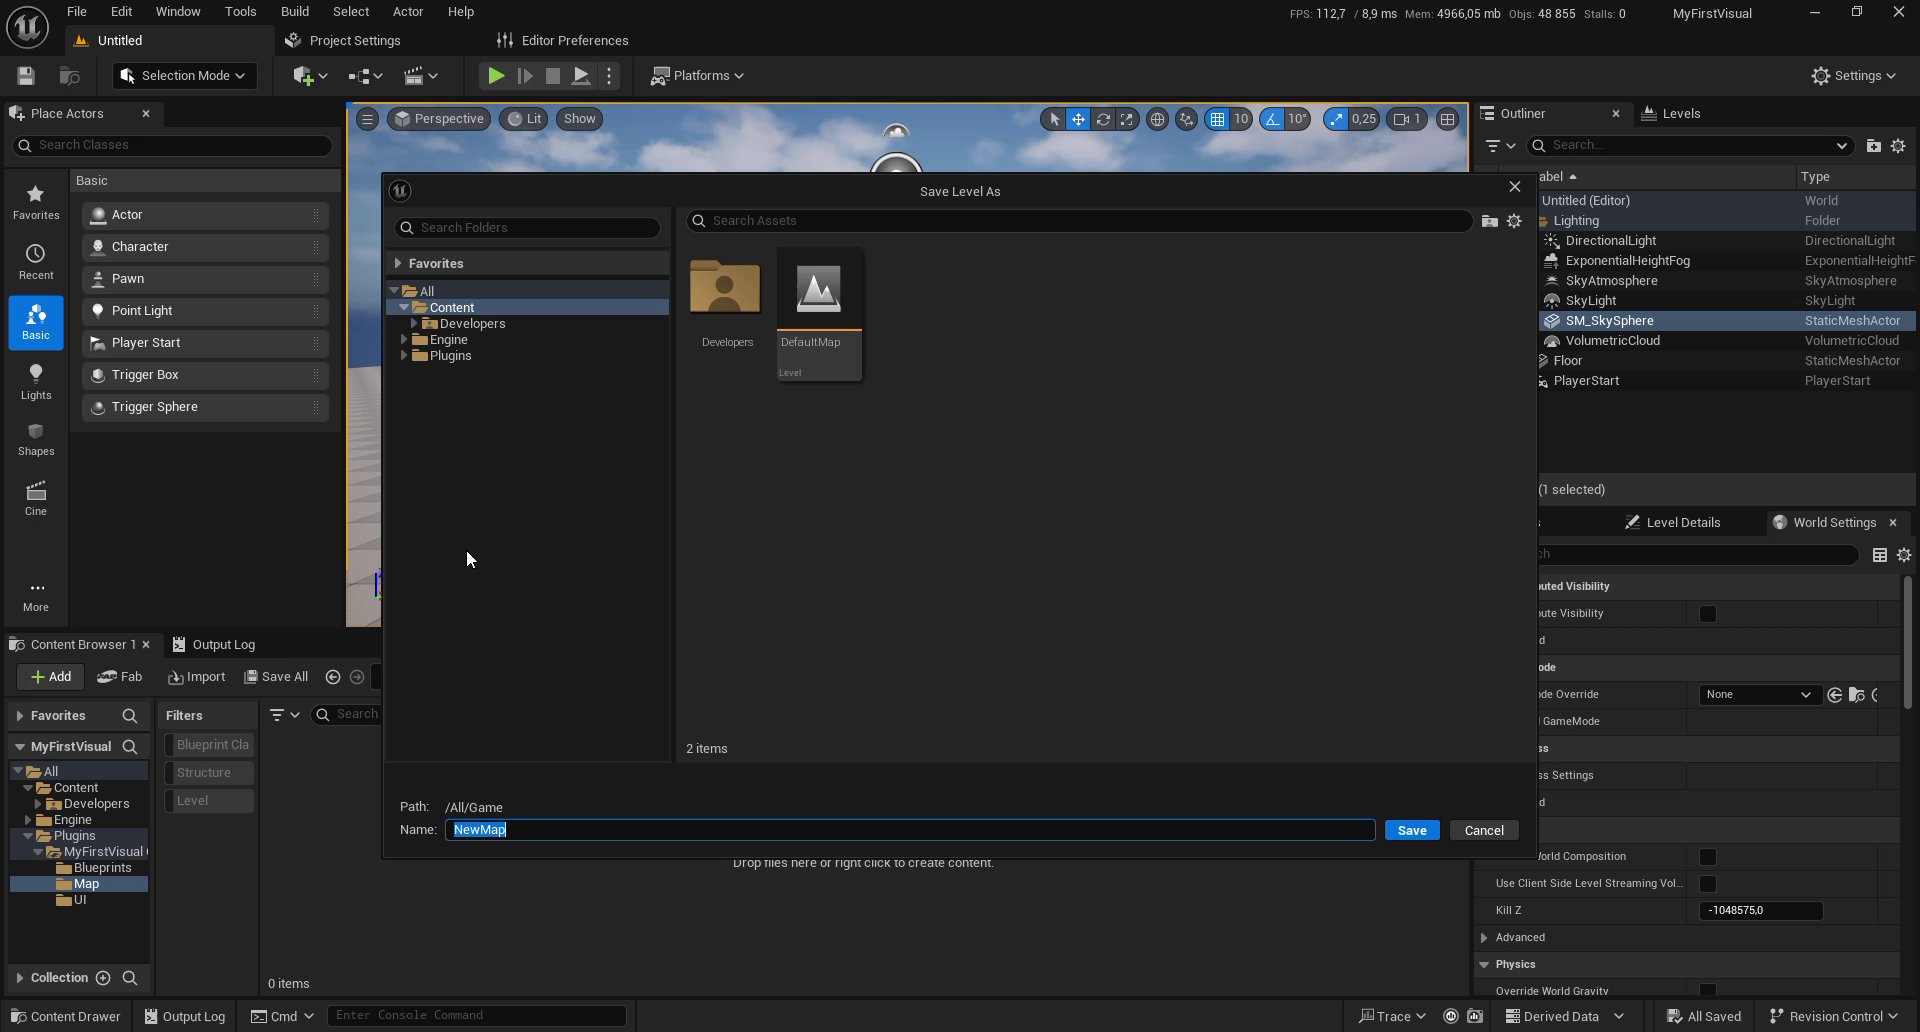1920x1032 pixels.
Task: Select the DefaultMap level thumbnail
Action: (x=819, y=314)
